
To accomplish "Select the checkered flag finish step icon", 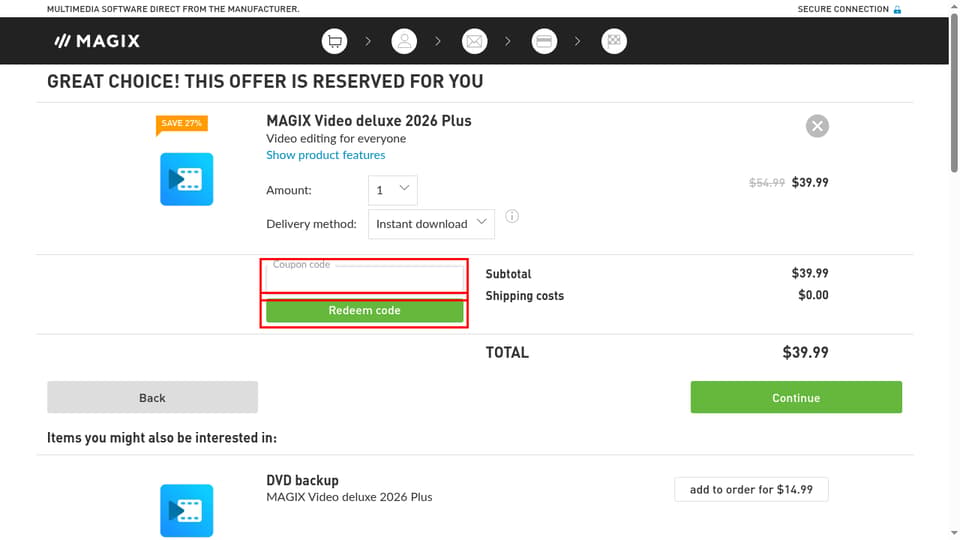I will (614, 41).
